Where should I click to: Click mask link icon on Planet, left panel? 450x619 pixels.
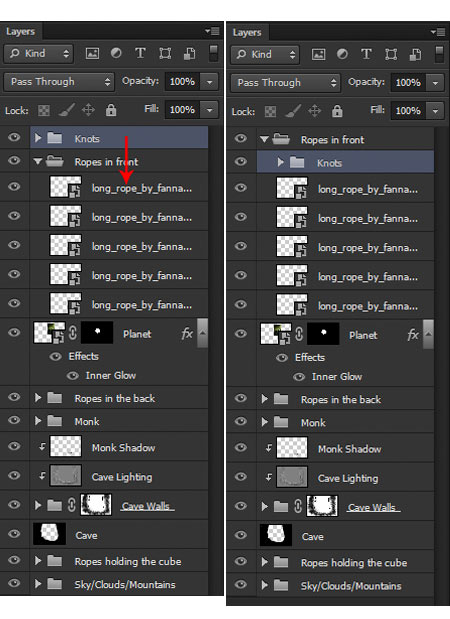(73, 333)
